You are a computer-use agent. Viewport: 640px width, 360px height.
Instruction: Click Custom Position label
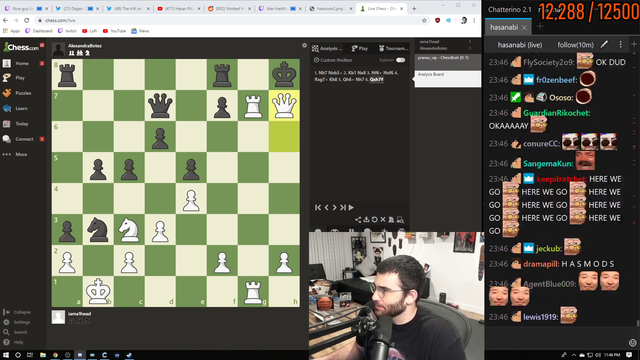[336, 60]
